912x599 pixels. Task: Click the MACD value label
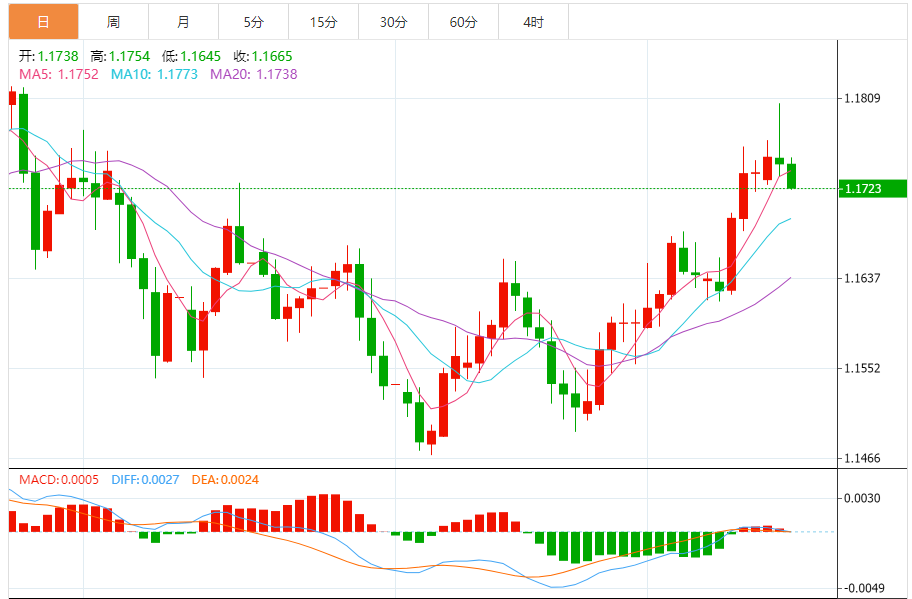(x=59, y=480)
